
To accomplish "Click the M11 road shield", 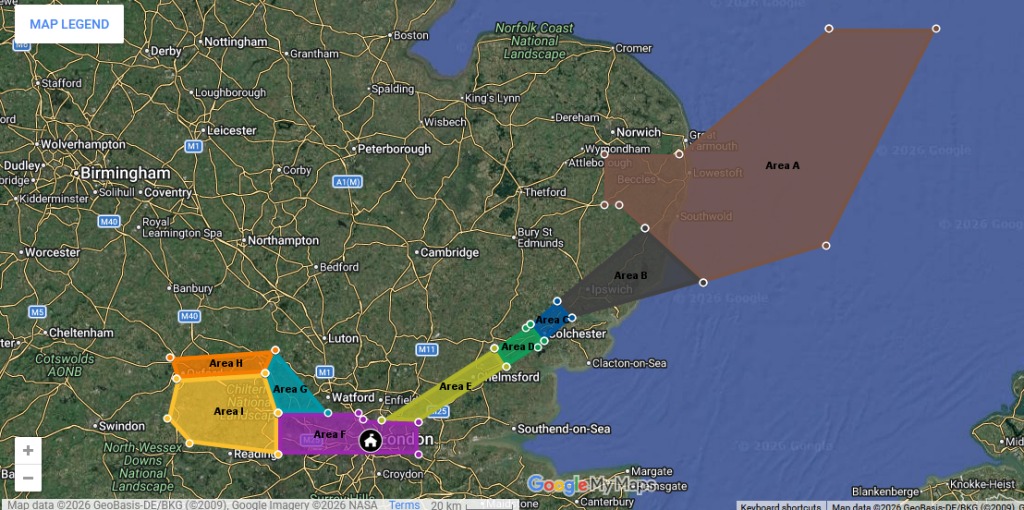I will (x=428, y=349).
